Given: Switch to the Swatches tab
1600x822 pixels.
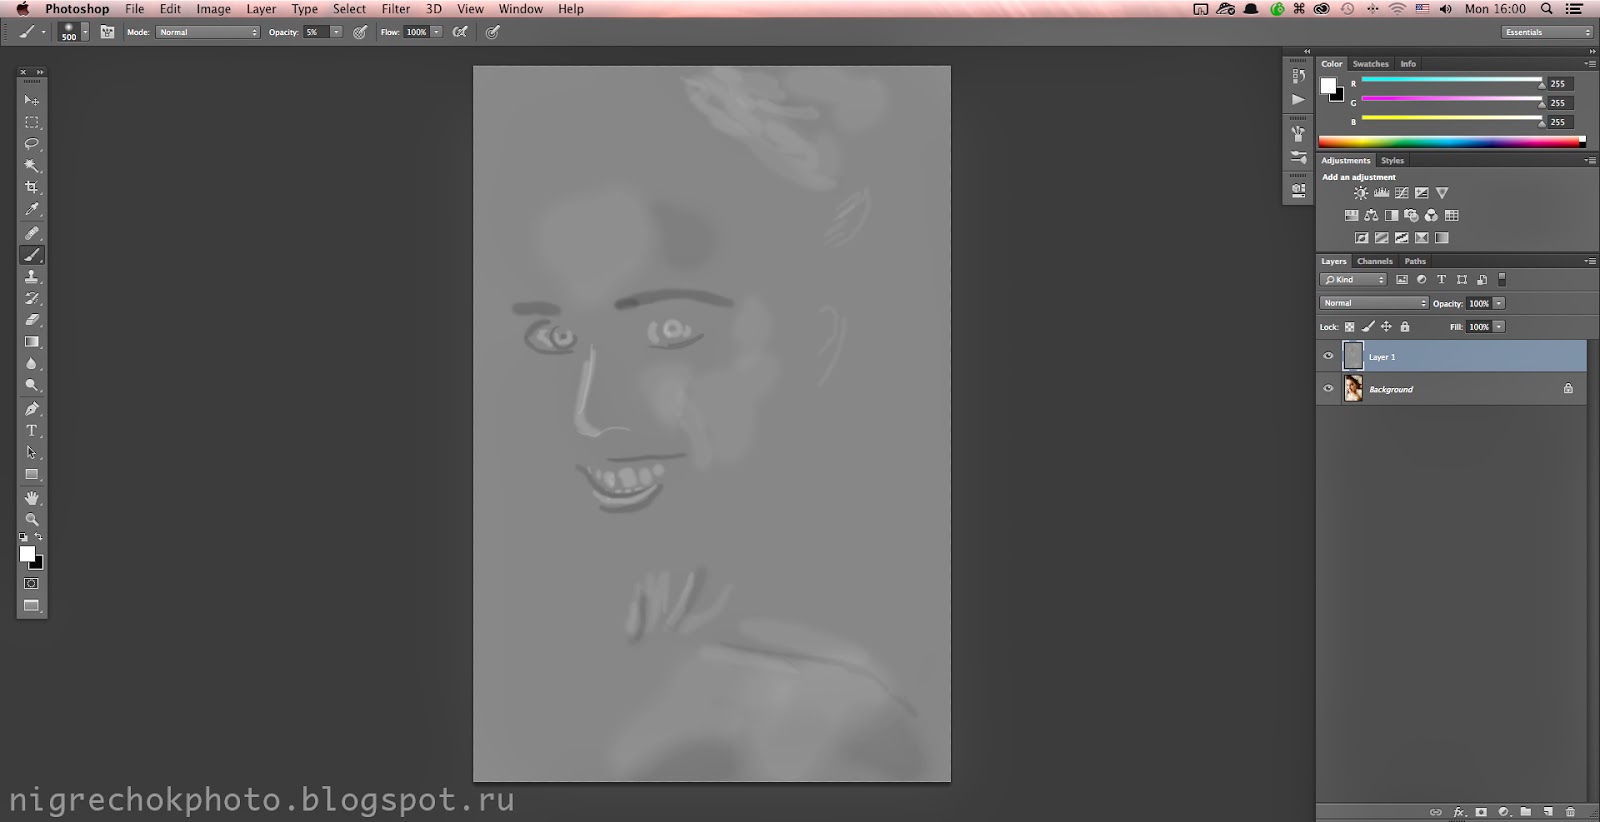Looking at the screenshot, I should [1371, 64].
